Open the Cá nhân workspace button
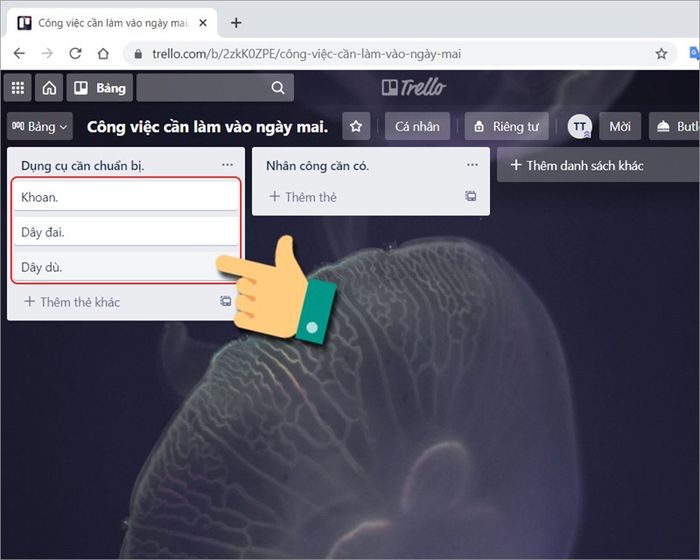The width and height of the screenshot is (700, 560). click(417, 126)
